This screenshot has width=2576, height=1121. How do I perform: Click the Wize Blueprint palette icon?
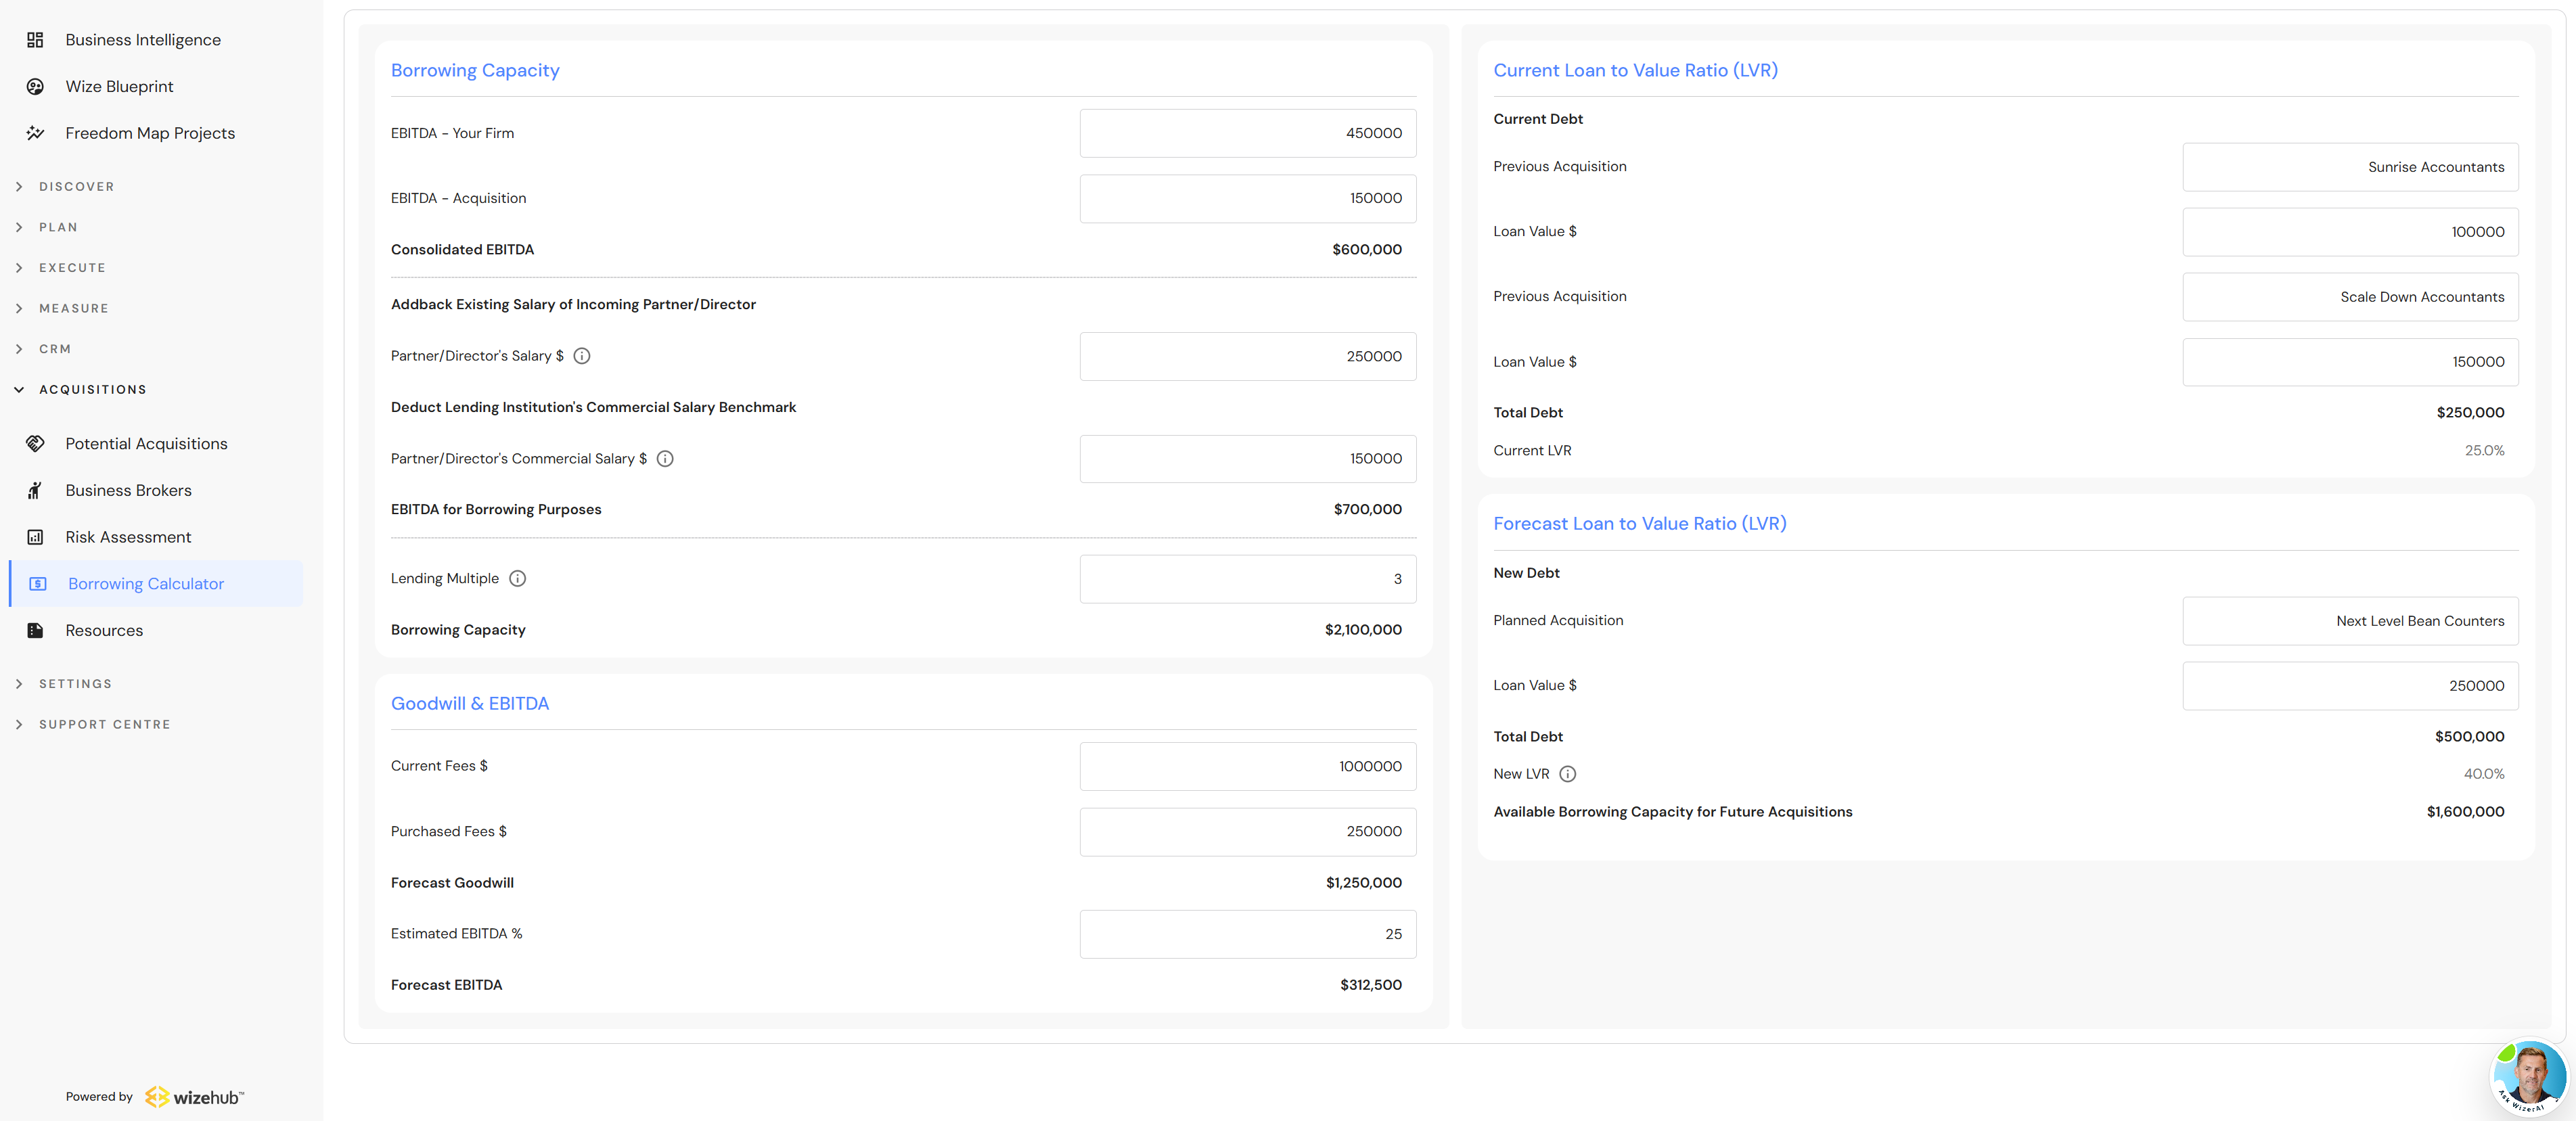(x=35, y=87)
